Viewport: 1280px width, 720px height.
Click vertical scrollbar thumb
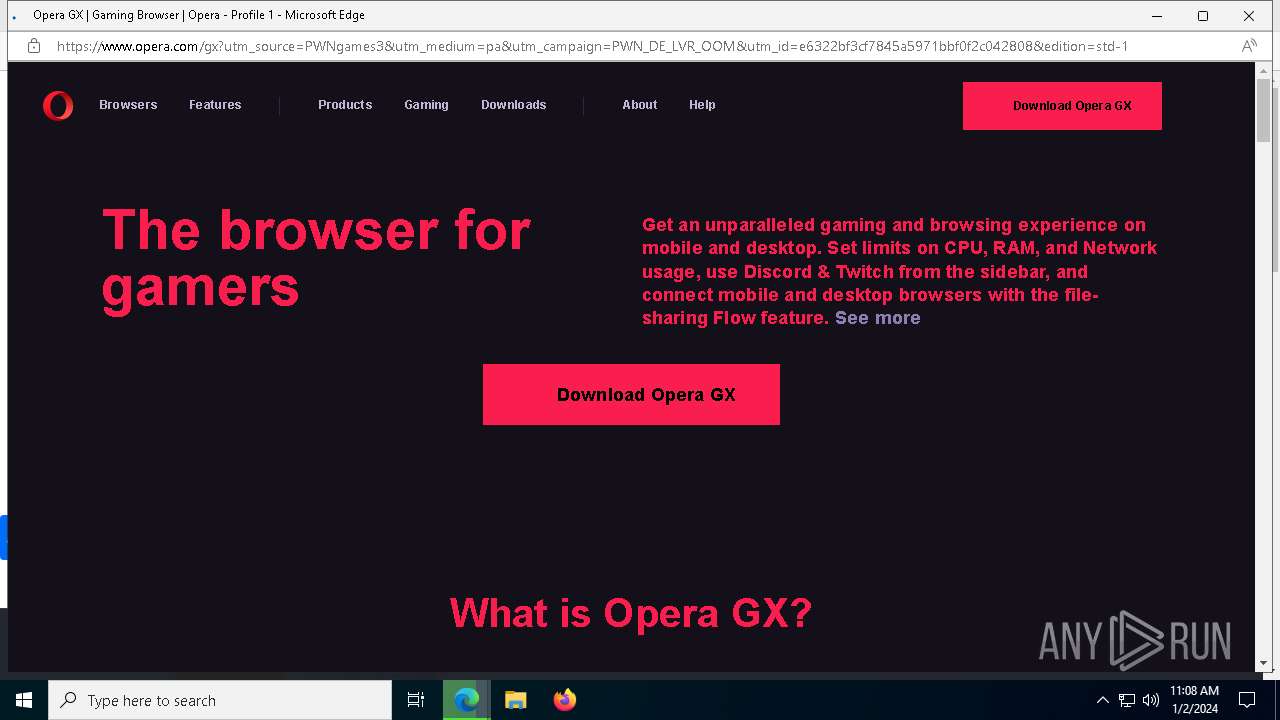pyautogui.click(x=1263, y=111)
